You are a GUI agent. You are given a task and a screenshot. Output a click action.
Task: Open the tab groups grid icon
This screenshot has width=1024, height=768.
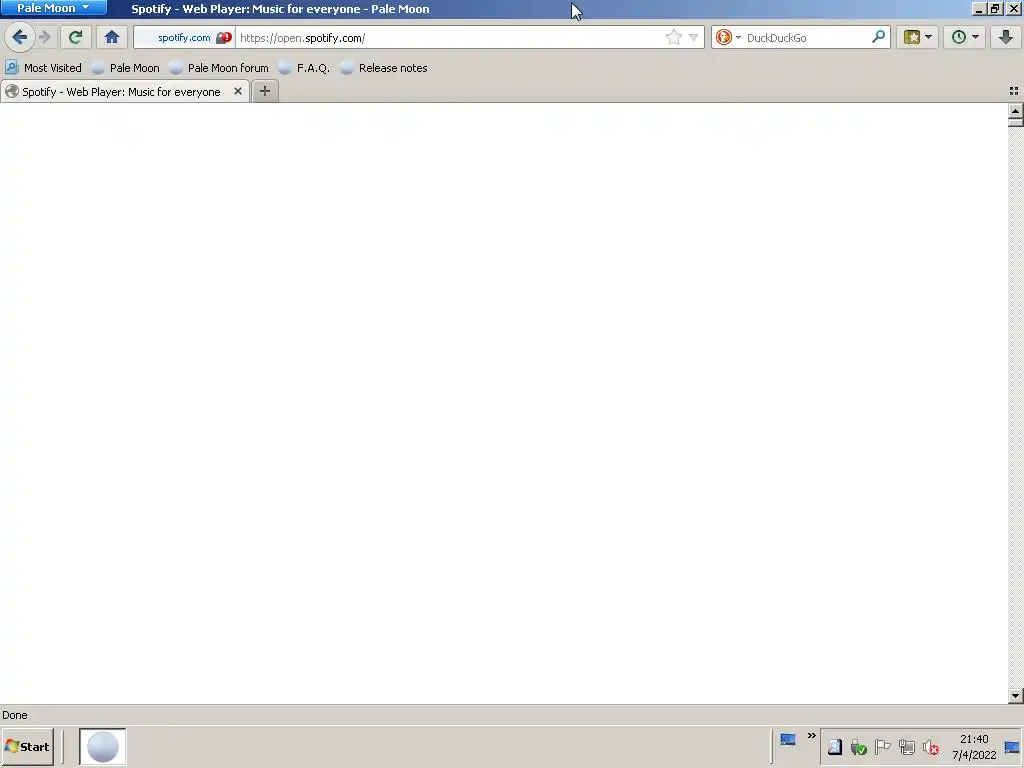(1014, 91)
